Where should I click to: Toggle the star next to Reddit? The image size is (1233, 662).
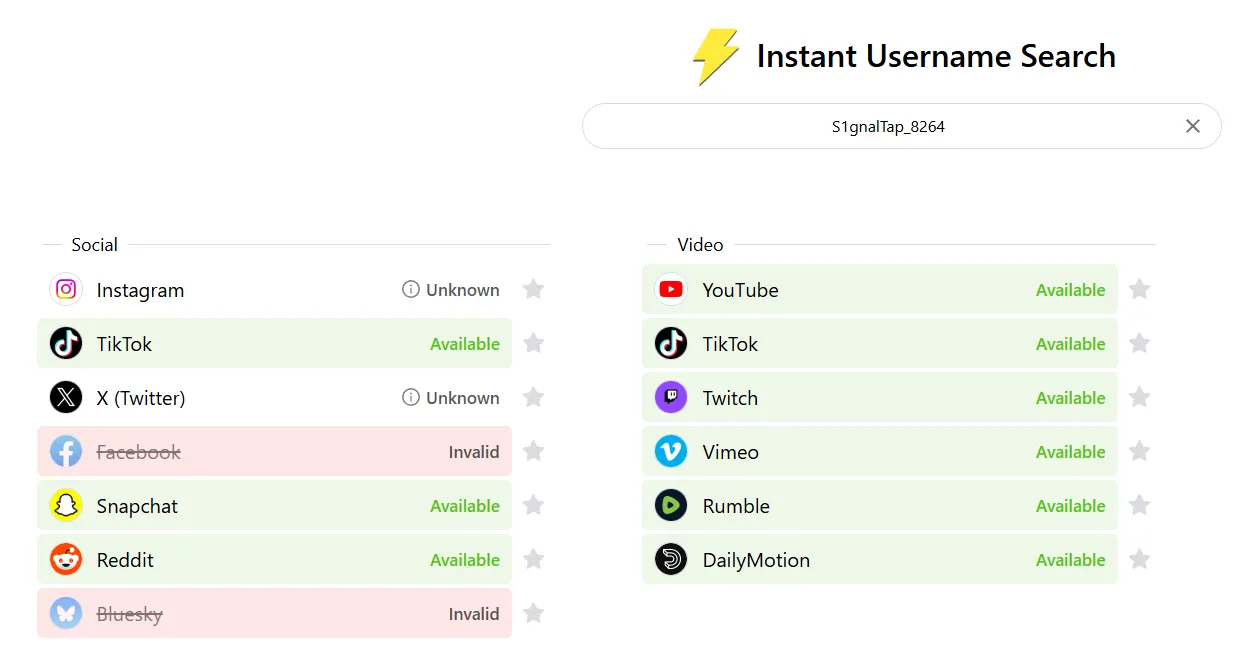click(x=534, y=560)
